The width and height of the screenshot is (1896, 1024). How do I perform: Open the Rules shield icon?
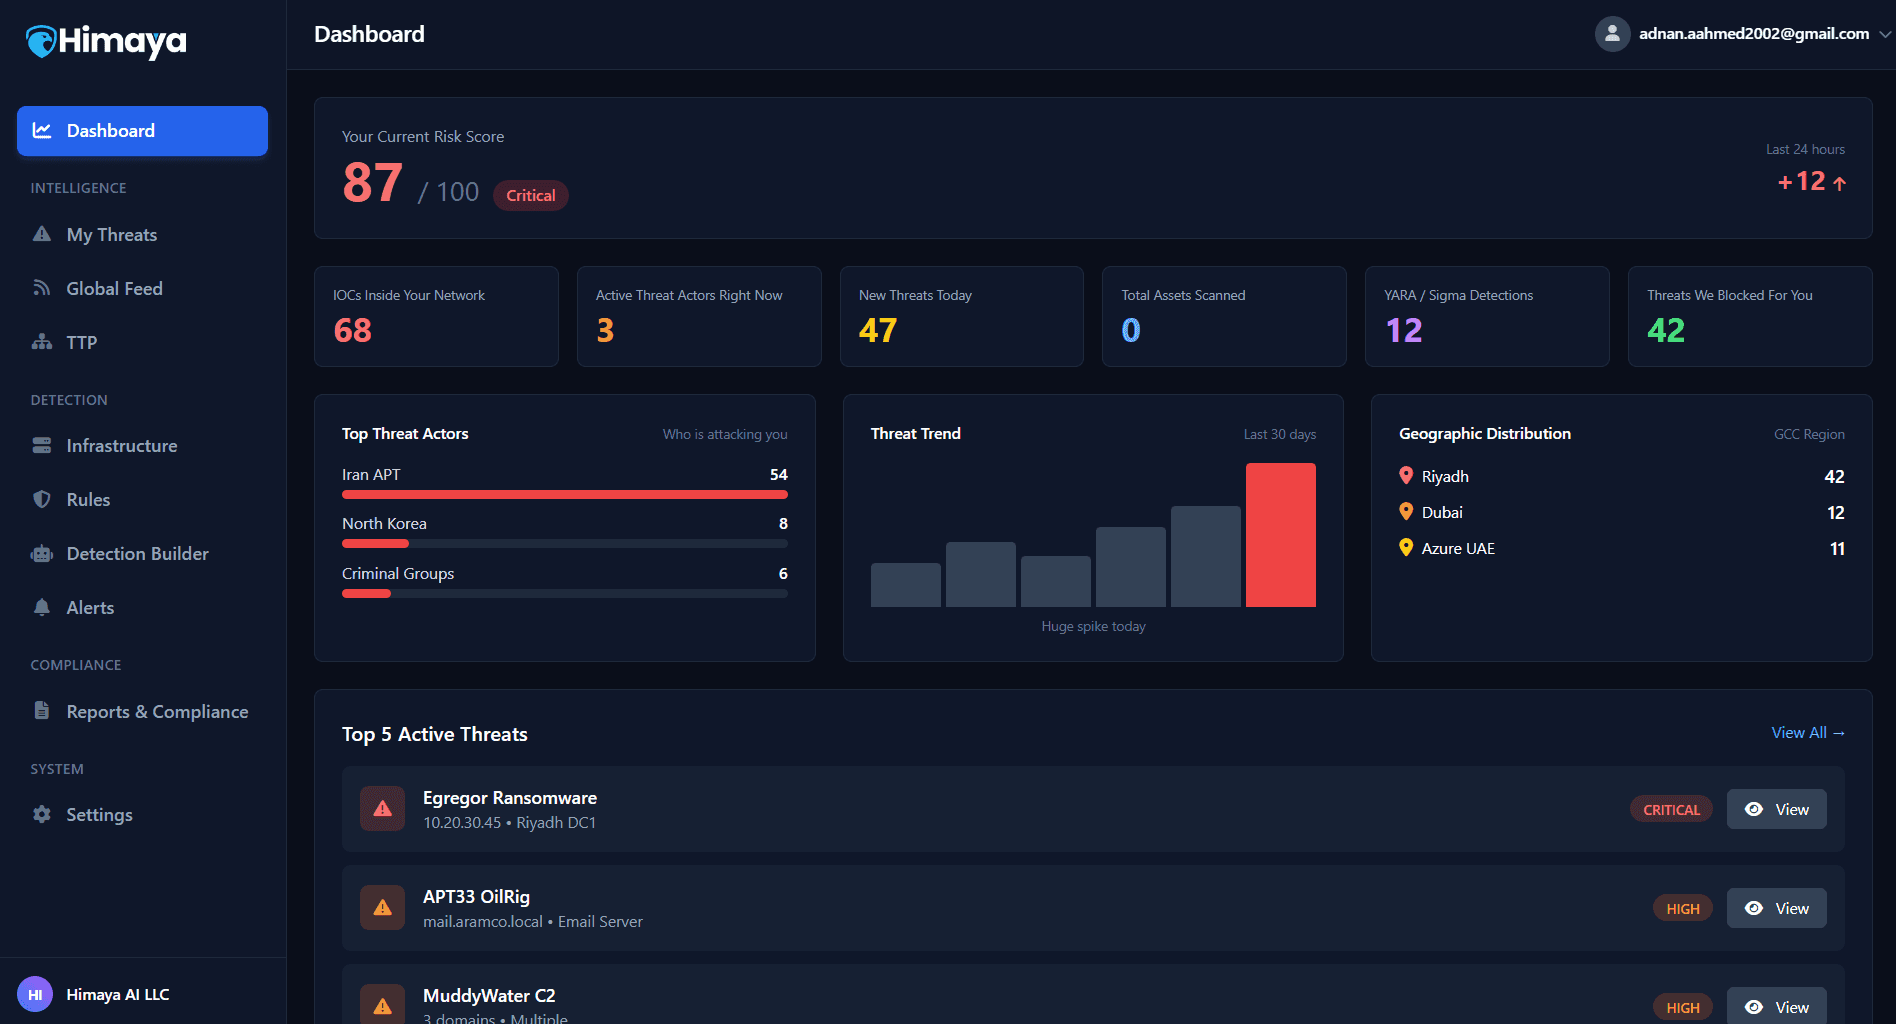pyautogui.click(x=42, y=499)
